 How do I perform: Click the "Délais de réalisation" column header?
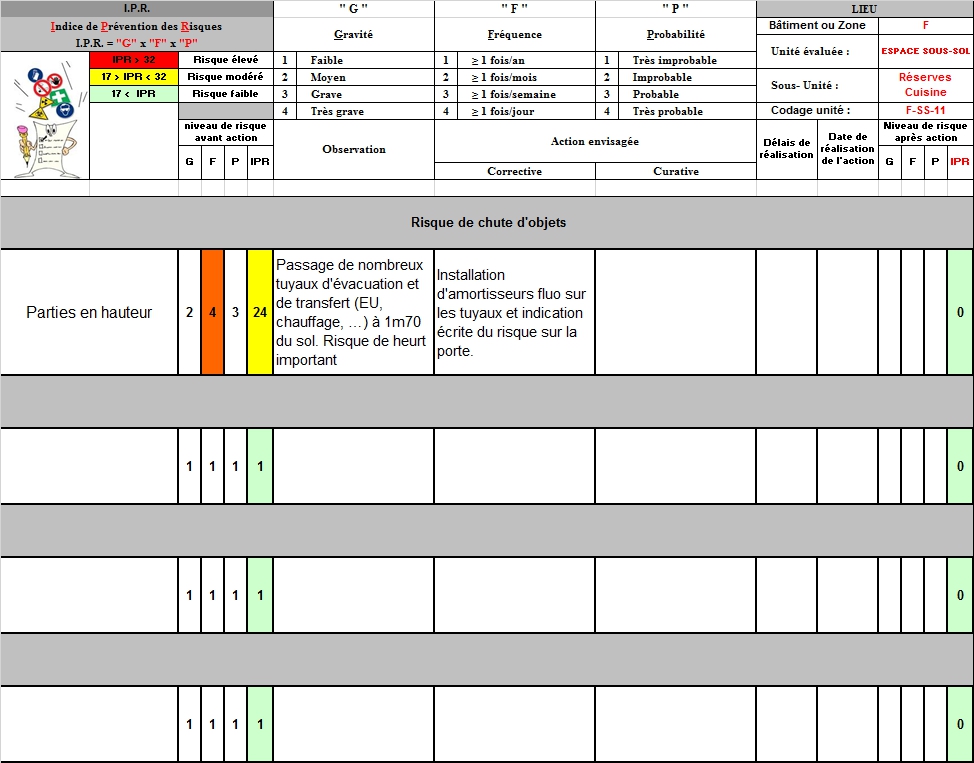[786, 149]
